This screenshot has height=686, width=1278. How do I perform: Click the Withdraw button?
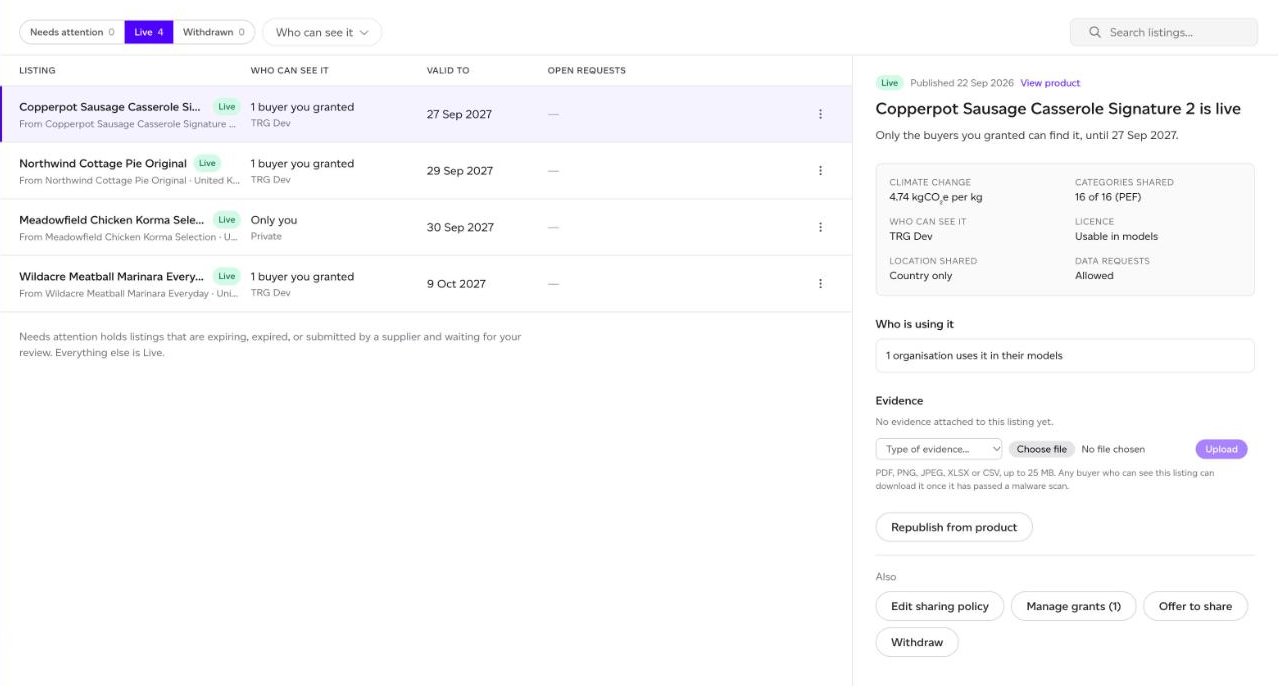click(x=917, y=642)
